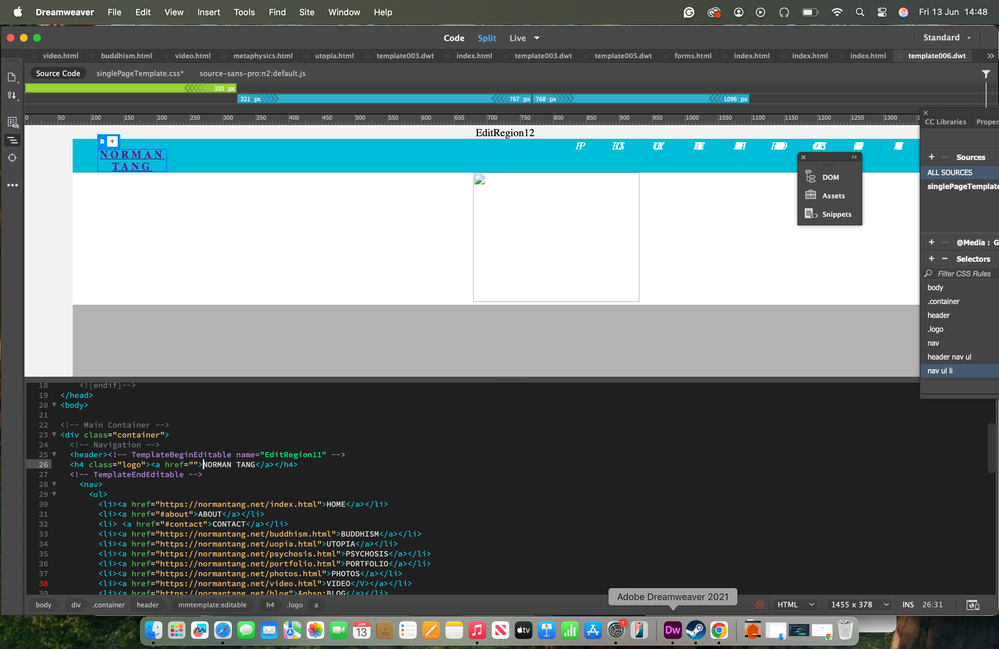
Task: Click the Open Documents icon in left toolbar
Action: [x=11, y=77]
